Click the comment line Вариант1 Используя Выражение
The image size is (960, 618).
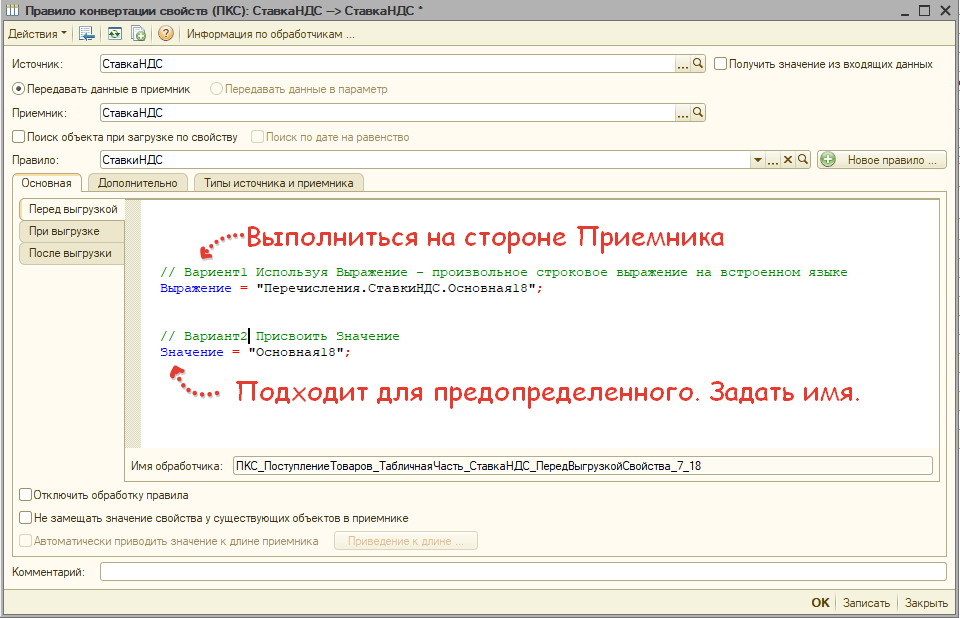(x=504, y=273)
